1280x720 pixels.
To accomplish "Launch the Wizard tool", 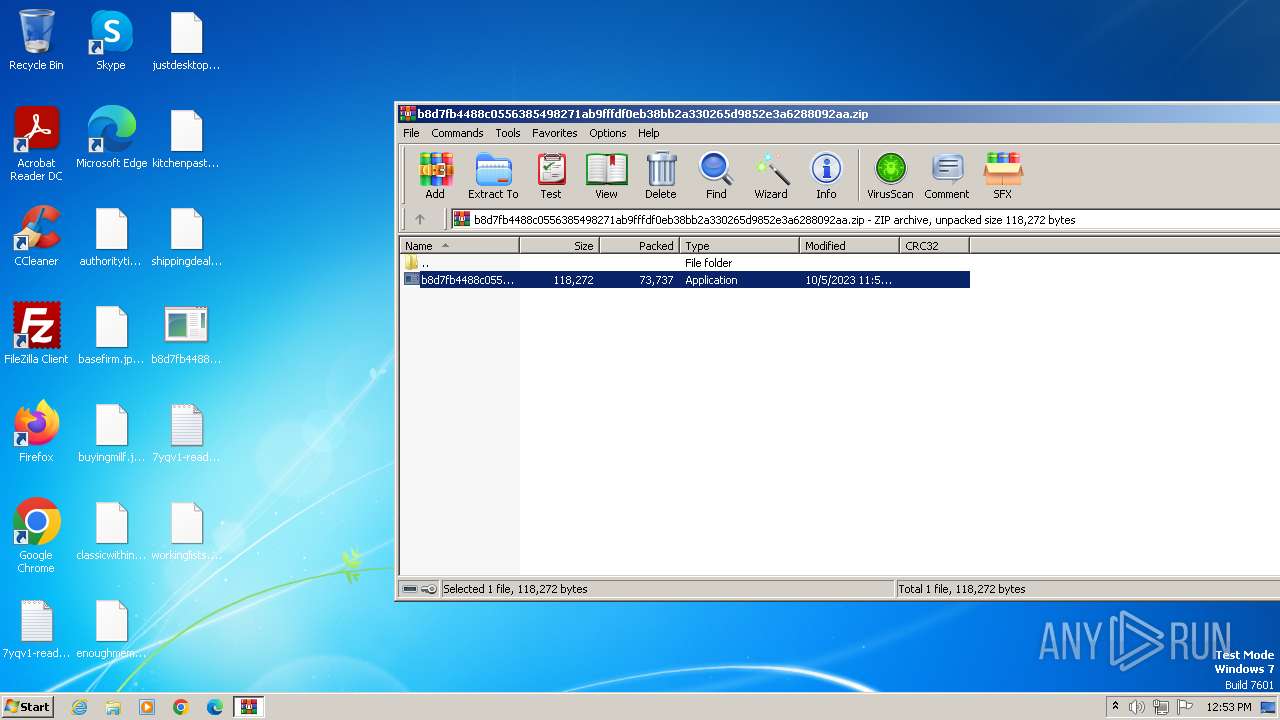I will click(x=771, y=176).
